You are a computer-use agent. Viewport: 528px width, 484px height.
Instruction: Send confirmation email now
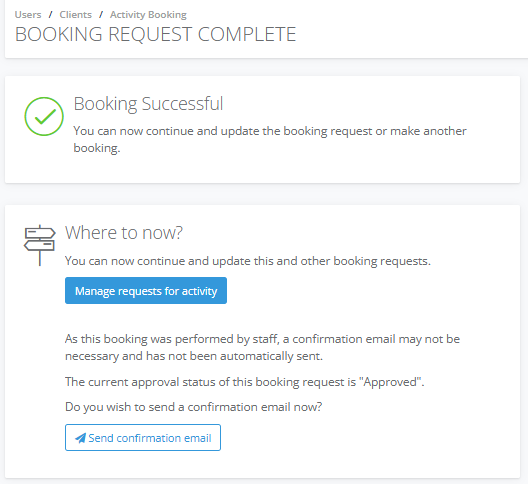(143, 438)
